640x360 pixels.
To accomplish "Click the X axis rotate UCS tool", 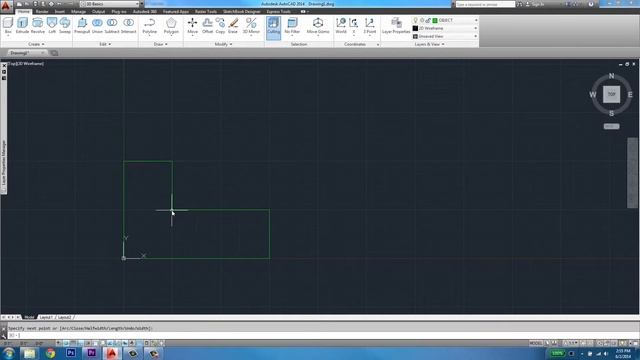I will (354, 26).
